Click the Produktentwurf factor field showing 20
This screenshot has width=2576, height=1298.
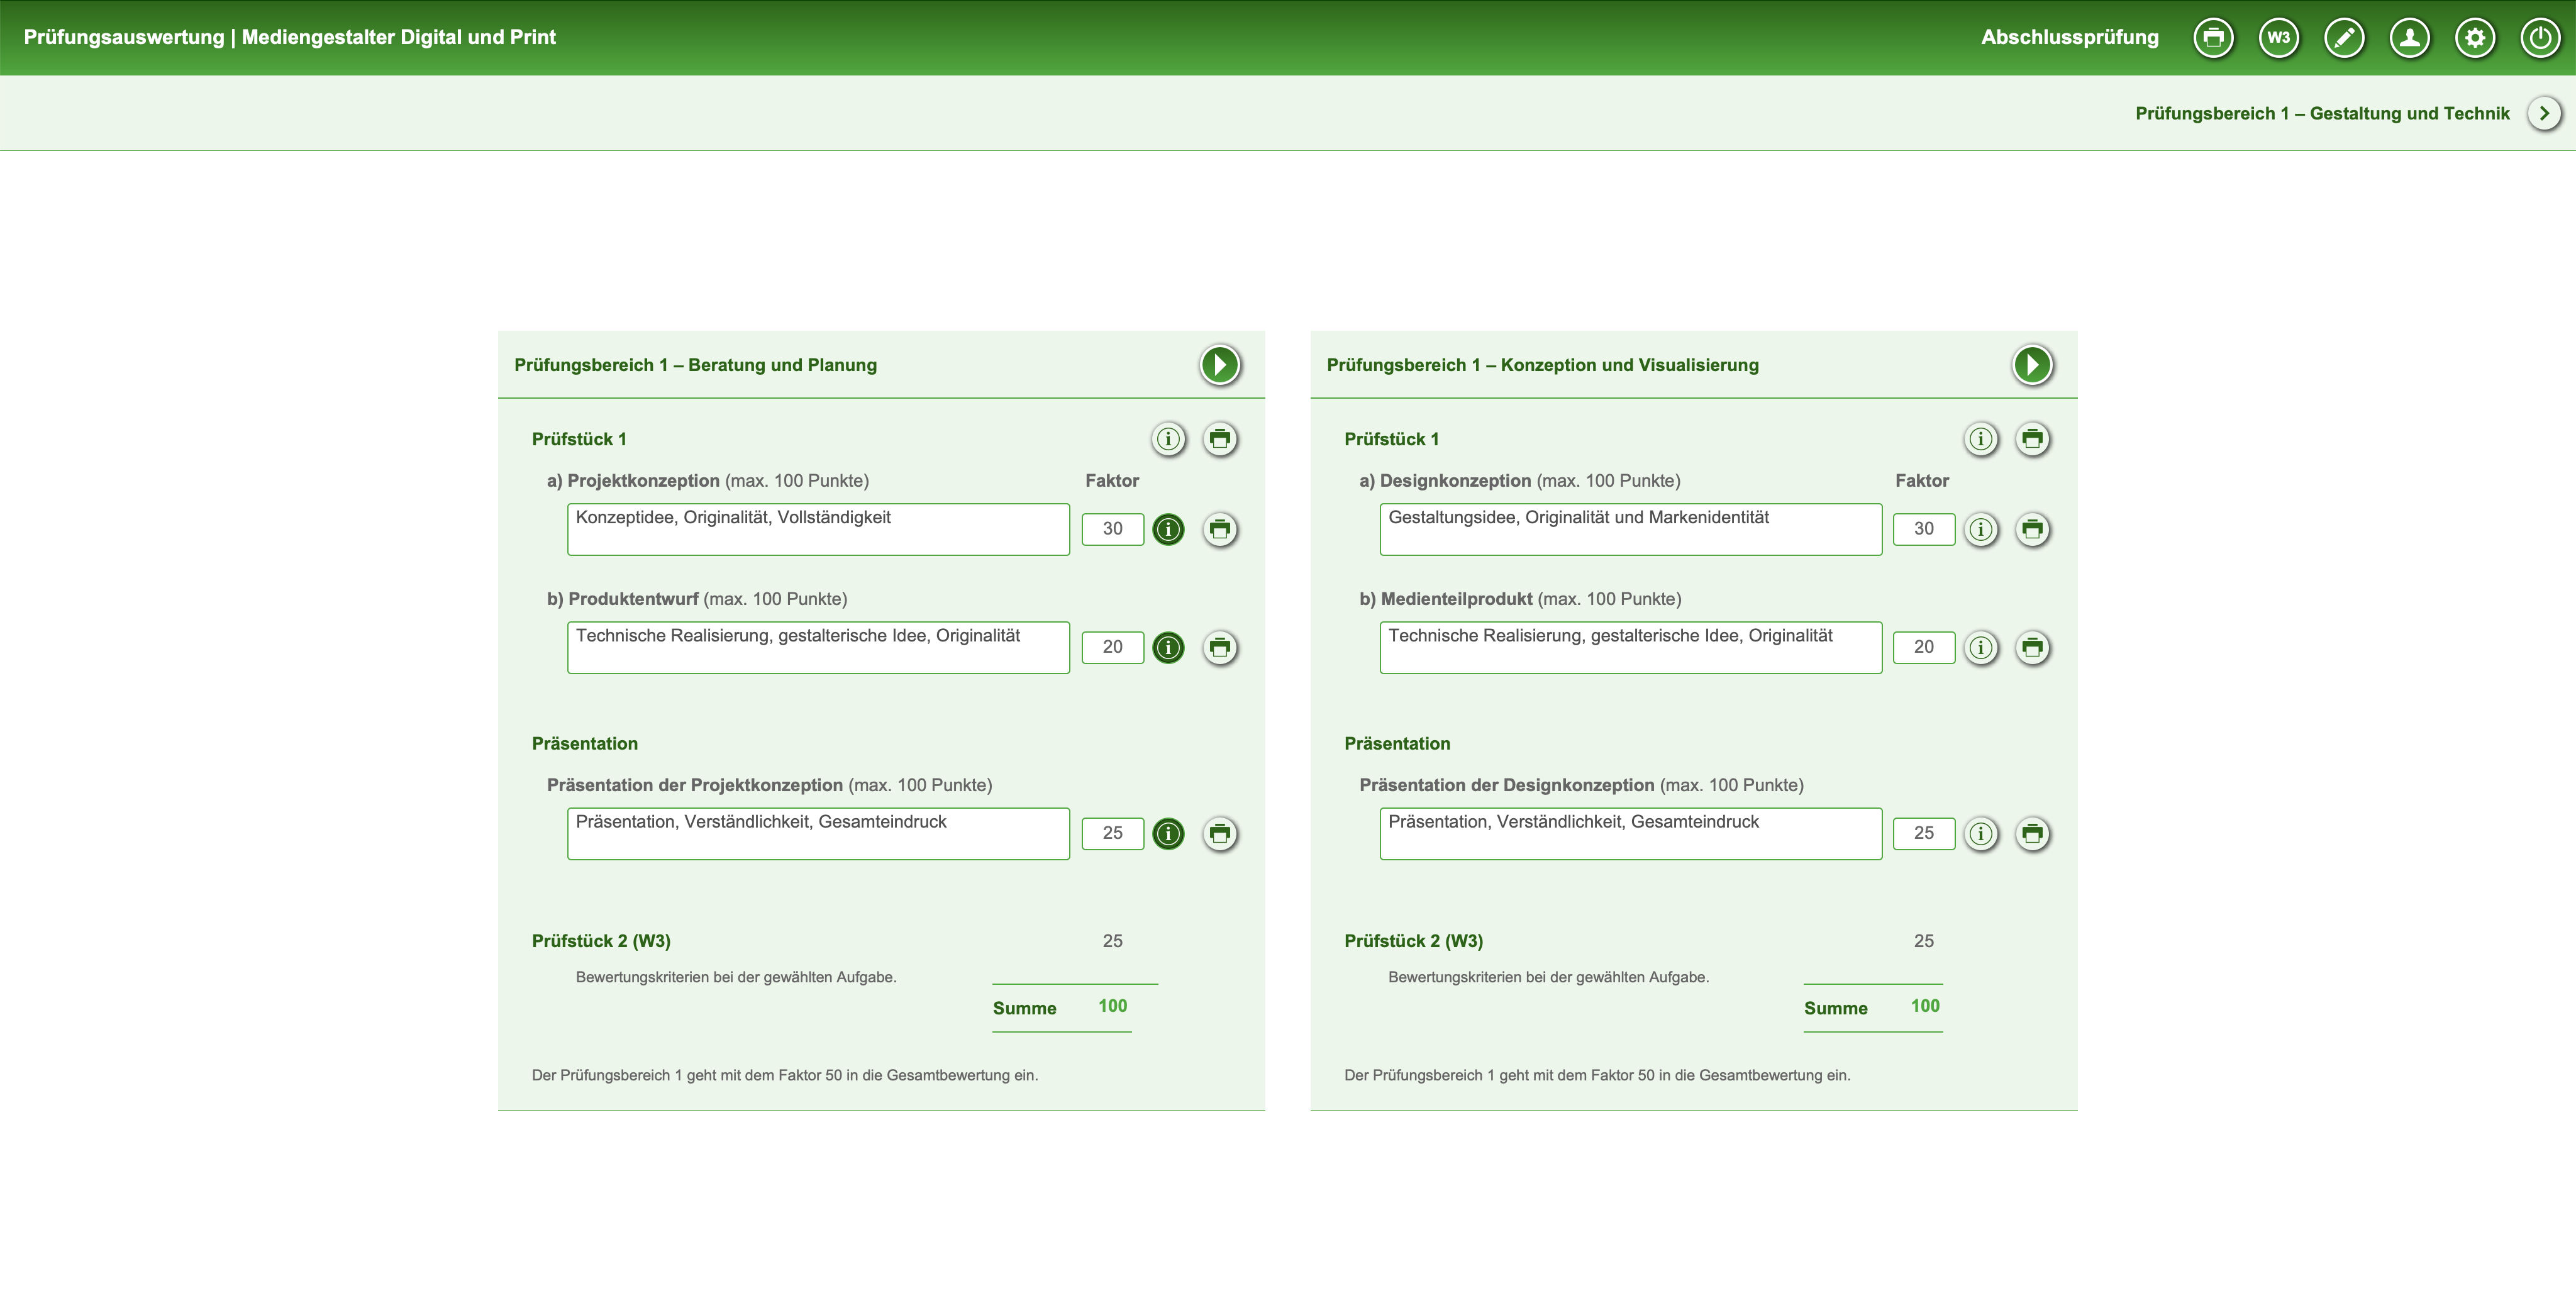coord(1112,647)
